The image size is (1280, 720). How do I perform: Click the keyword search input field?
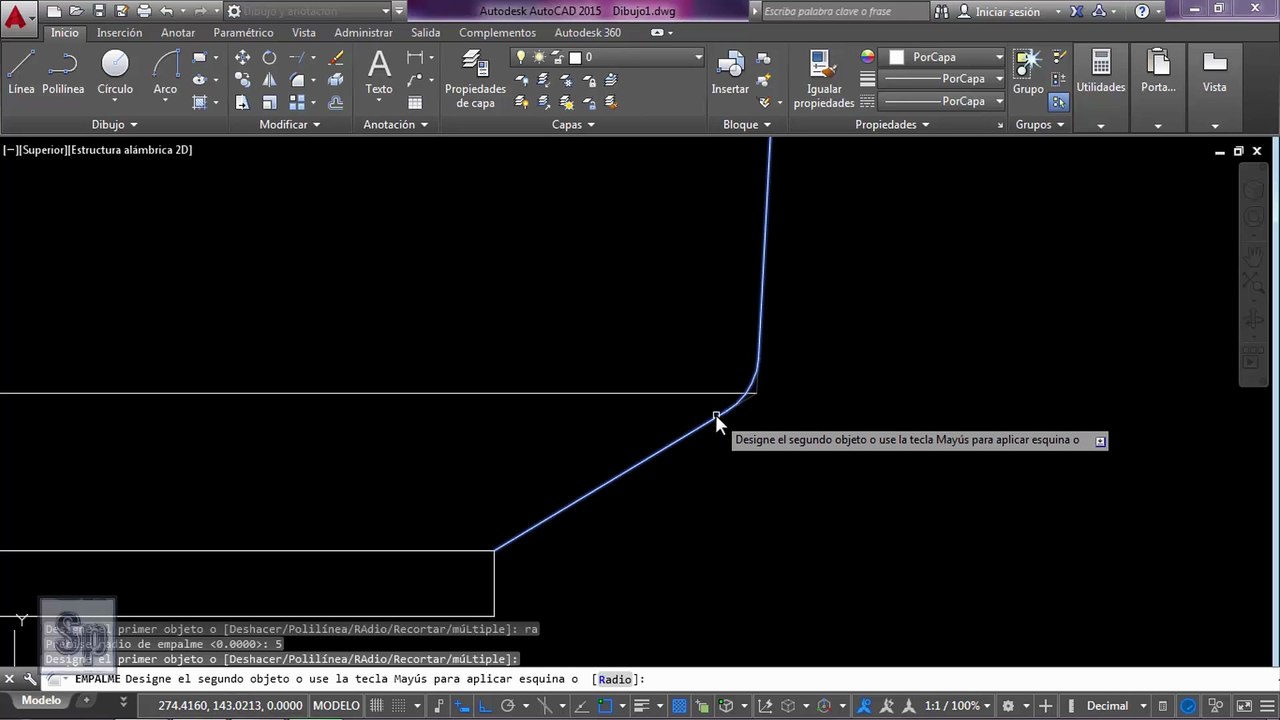point(845,12)
